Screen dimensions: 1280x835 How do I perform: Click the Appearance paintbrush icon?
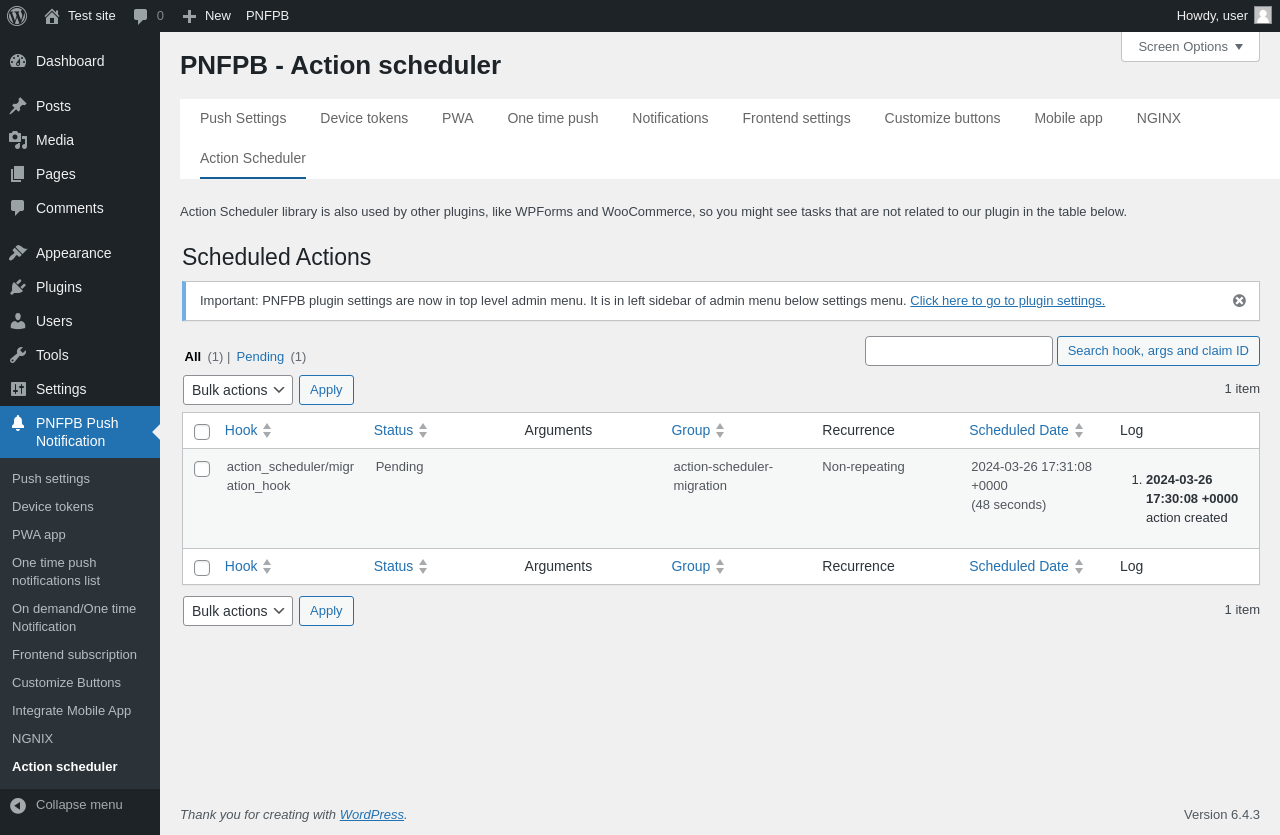pos(18,253)
